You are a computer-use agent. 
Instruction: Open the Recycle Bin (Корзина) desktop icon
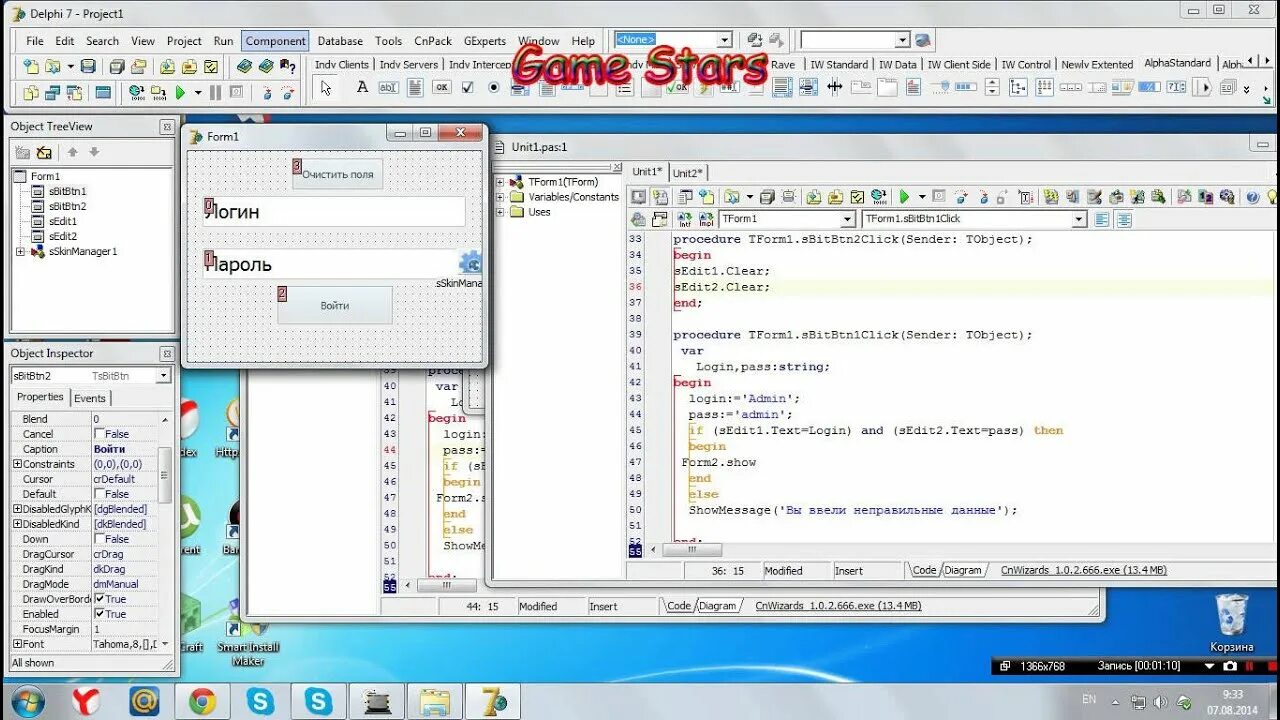(x=1231, y=620)
